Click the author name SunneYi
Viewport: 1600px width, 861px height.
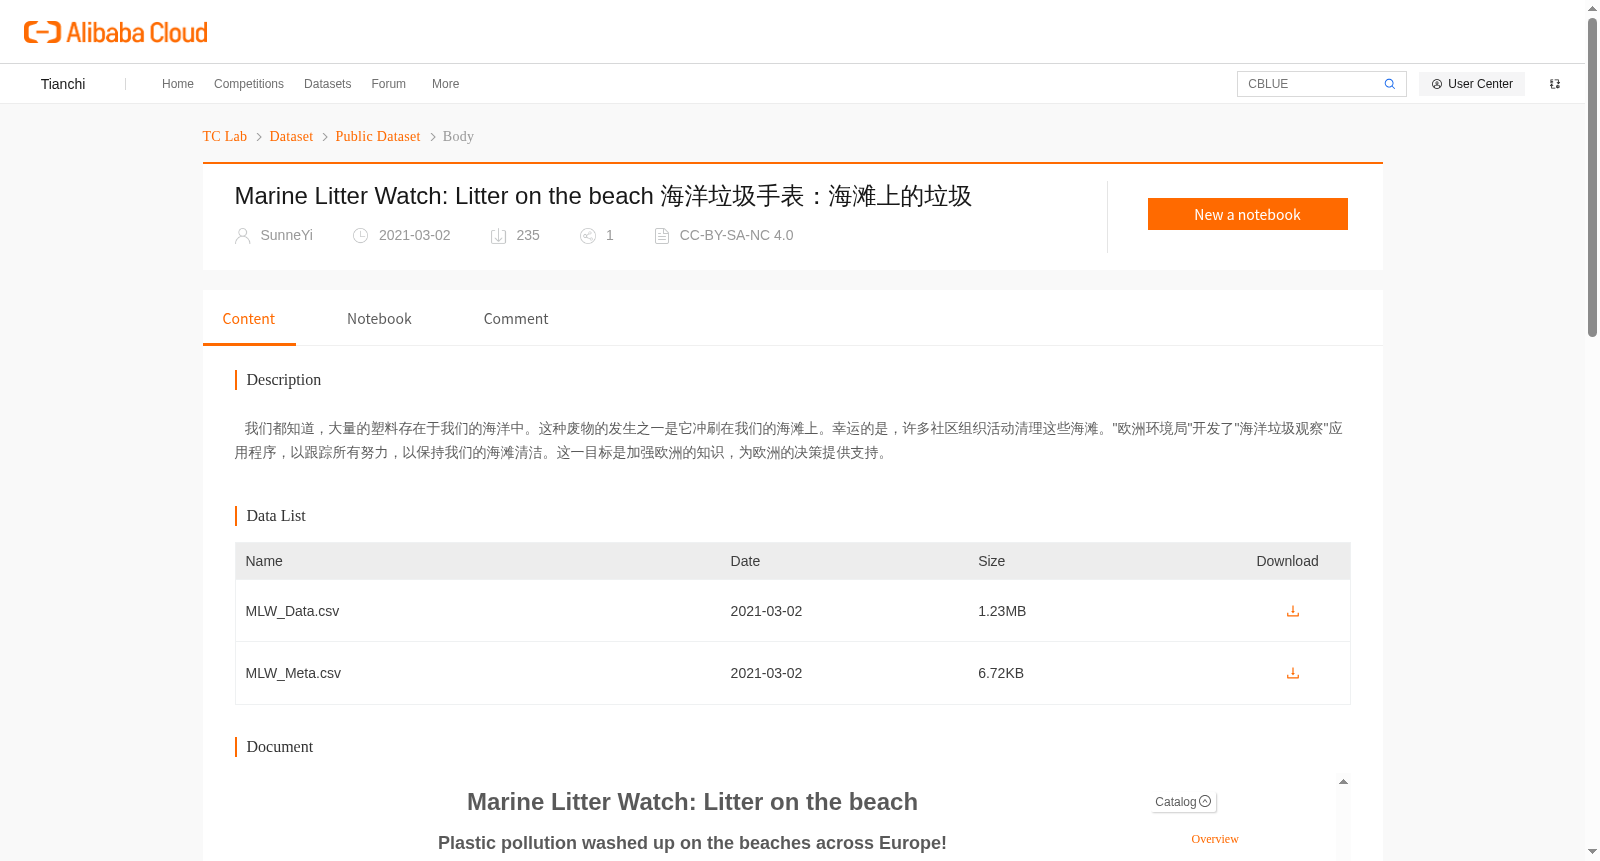coord(287,236)
